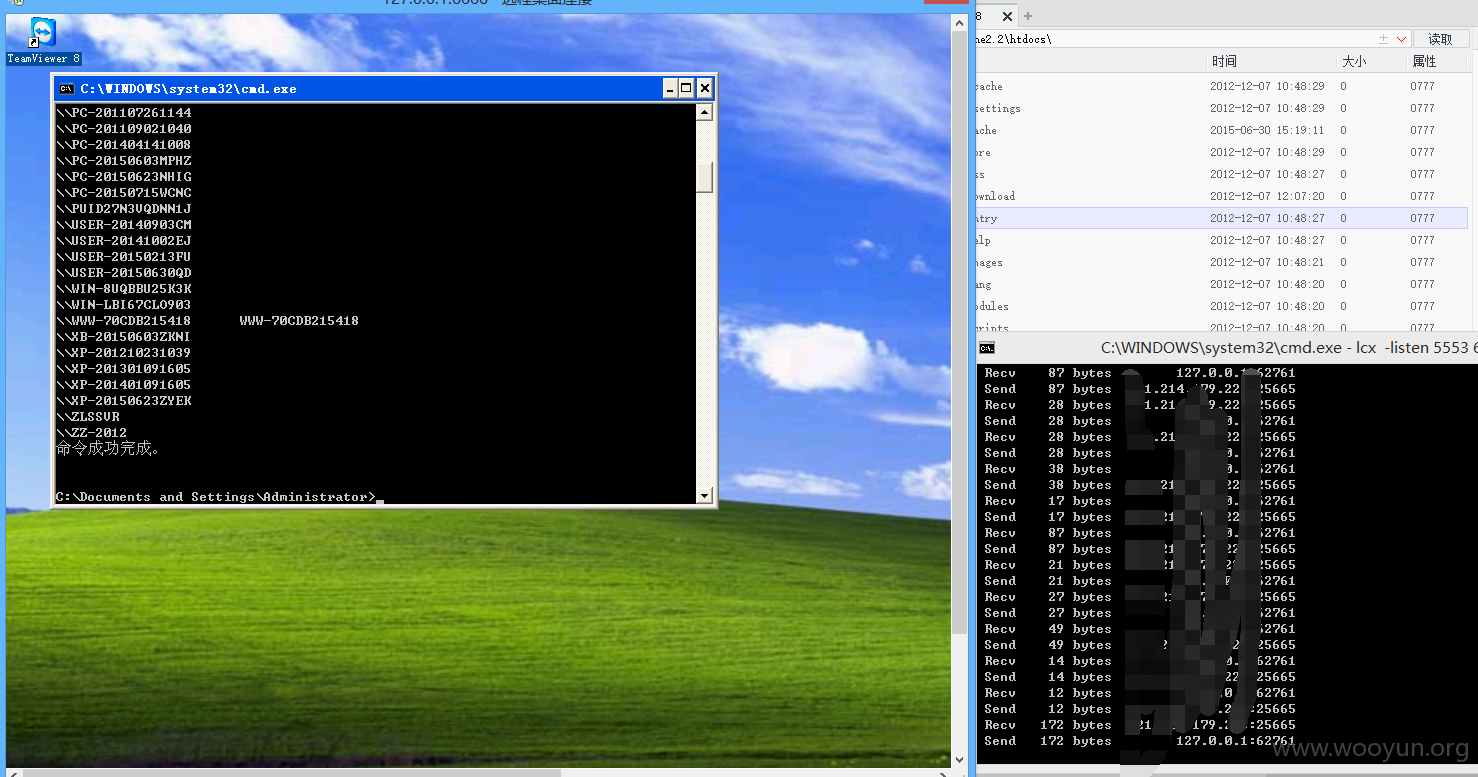Image resolution: width=1478 pixels, height=777 pixels.
Task: Close the current tab labeled 8
Action: pos(1007,16)
